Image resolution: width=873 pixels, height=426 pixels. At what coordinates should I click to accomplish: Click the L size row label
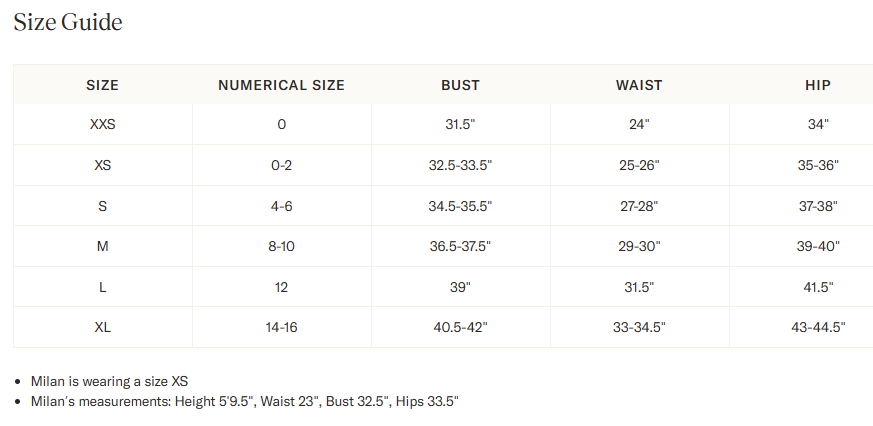pyautogui.click(x=102, y=287)
